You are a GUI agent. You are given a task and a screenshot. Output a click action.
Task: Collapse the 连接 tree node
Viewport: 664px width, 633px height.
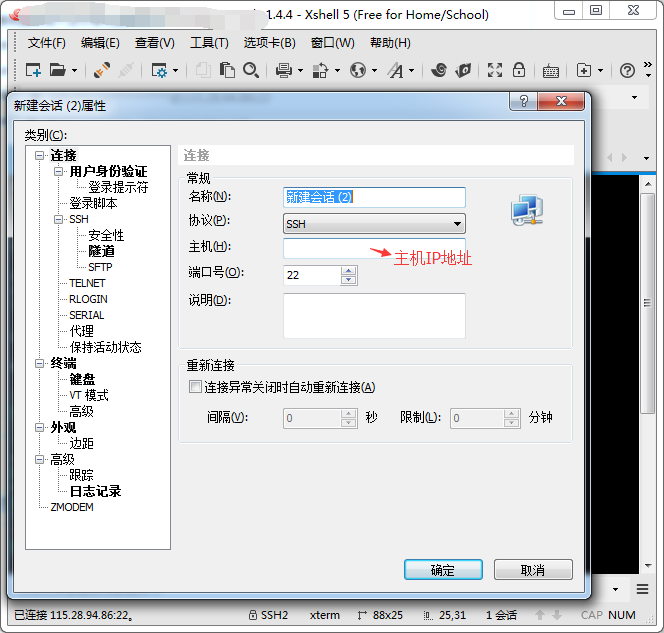39,155
